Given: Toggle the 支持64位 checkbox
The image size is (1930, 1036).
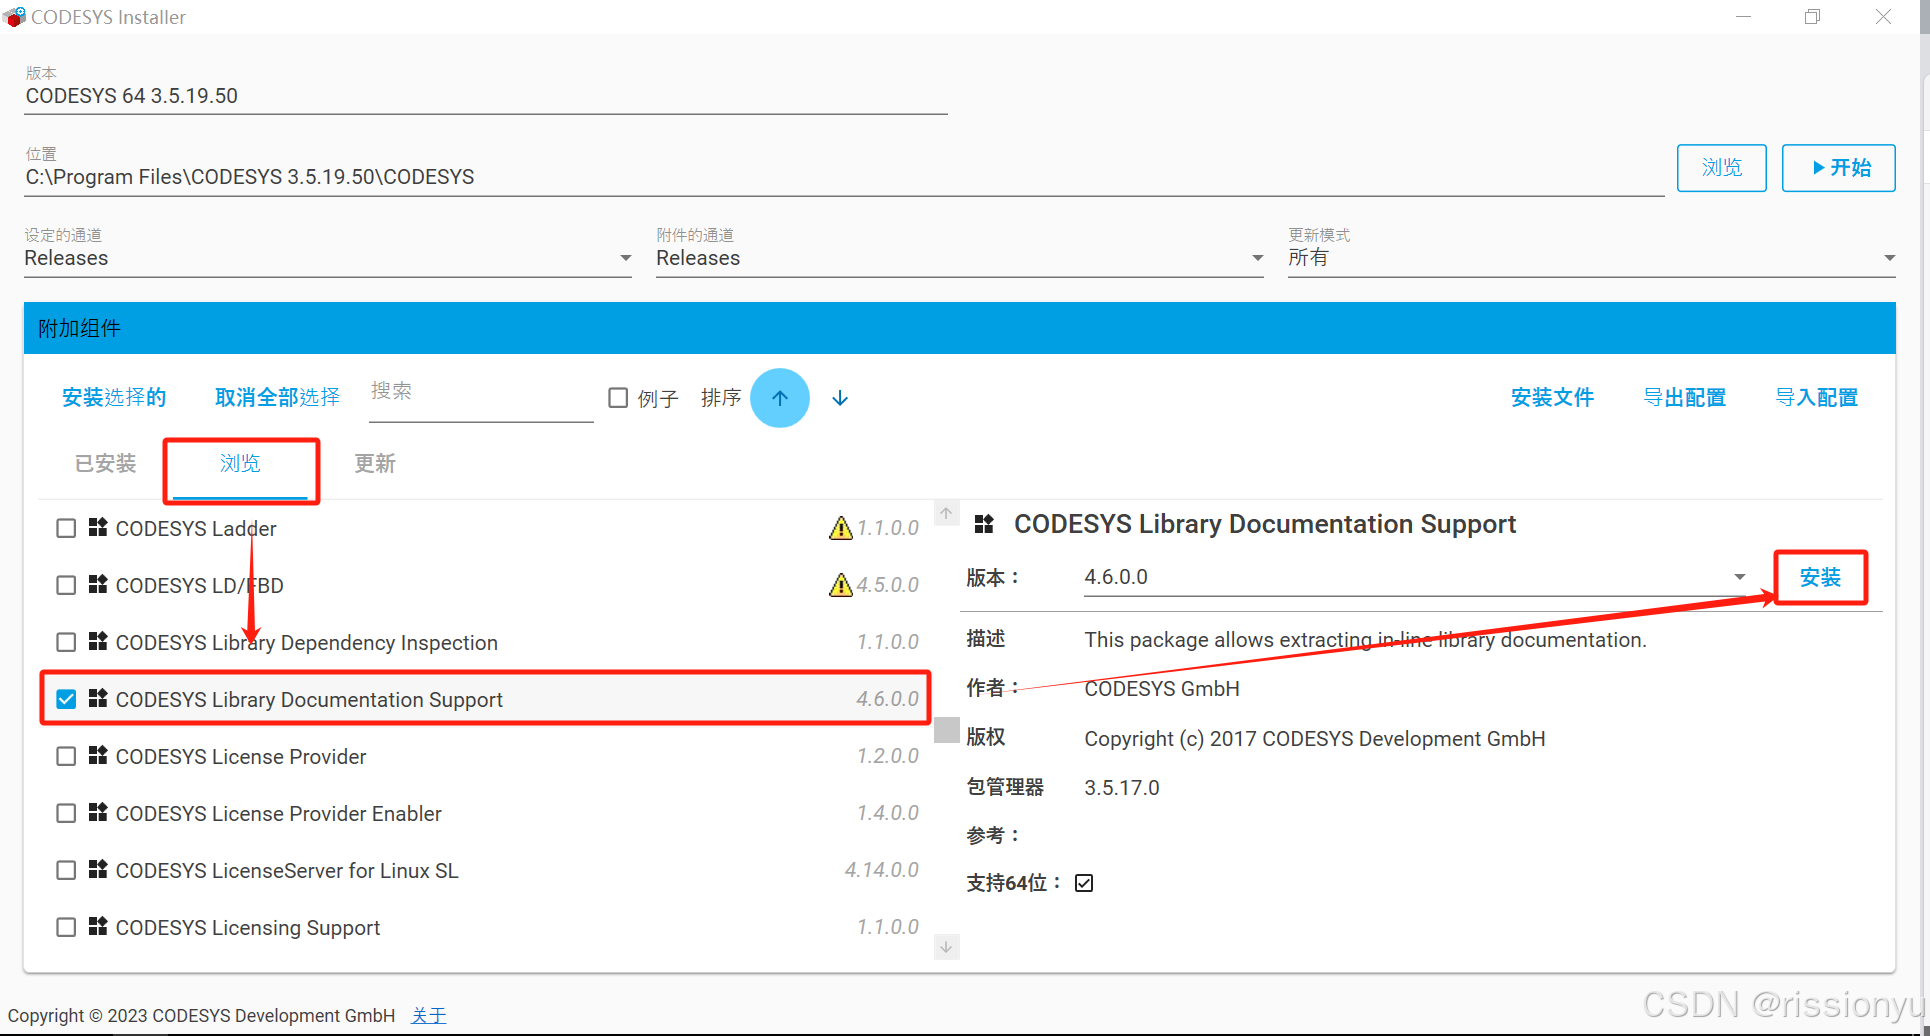Looking at the screenshot, I should [x=1084, y=882].
